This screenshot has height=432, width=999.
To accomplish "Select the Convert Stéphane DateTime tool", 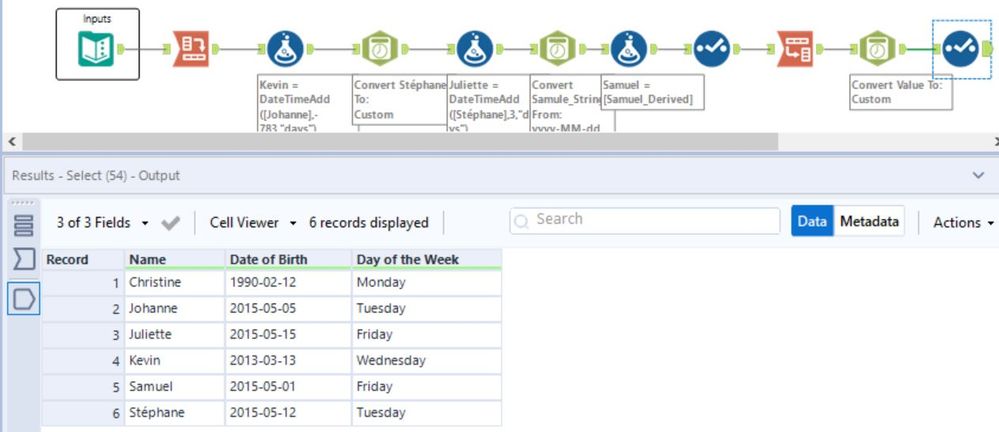I will [378, 47].
